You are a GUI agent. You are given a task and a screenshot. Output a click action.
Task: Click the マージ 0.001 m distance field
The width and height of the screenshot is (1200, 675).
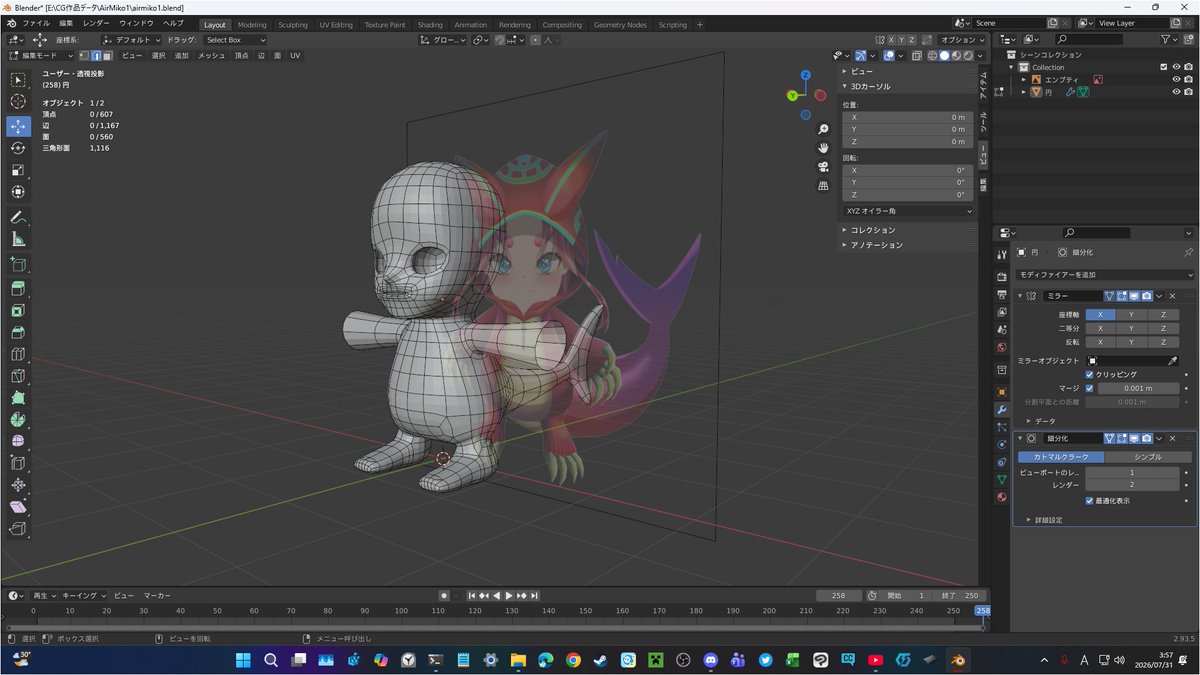point(1139,388)
